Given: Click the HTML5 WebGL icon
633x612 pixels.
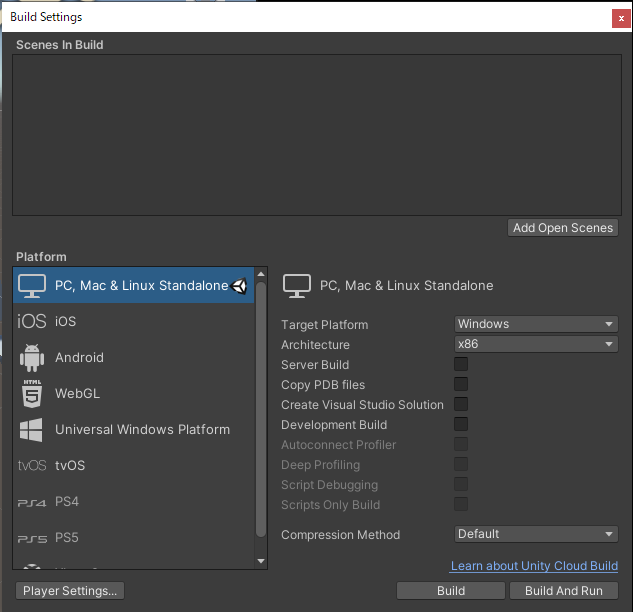Looking at the screenshot, I should point(32,394).
